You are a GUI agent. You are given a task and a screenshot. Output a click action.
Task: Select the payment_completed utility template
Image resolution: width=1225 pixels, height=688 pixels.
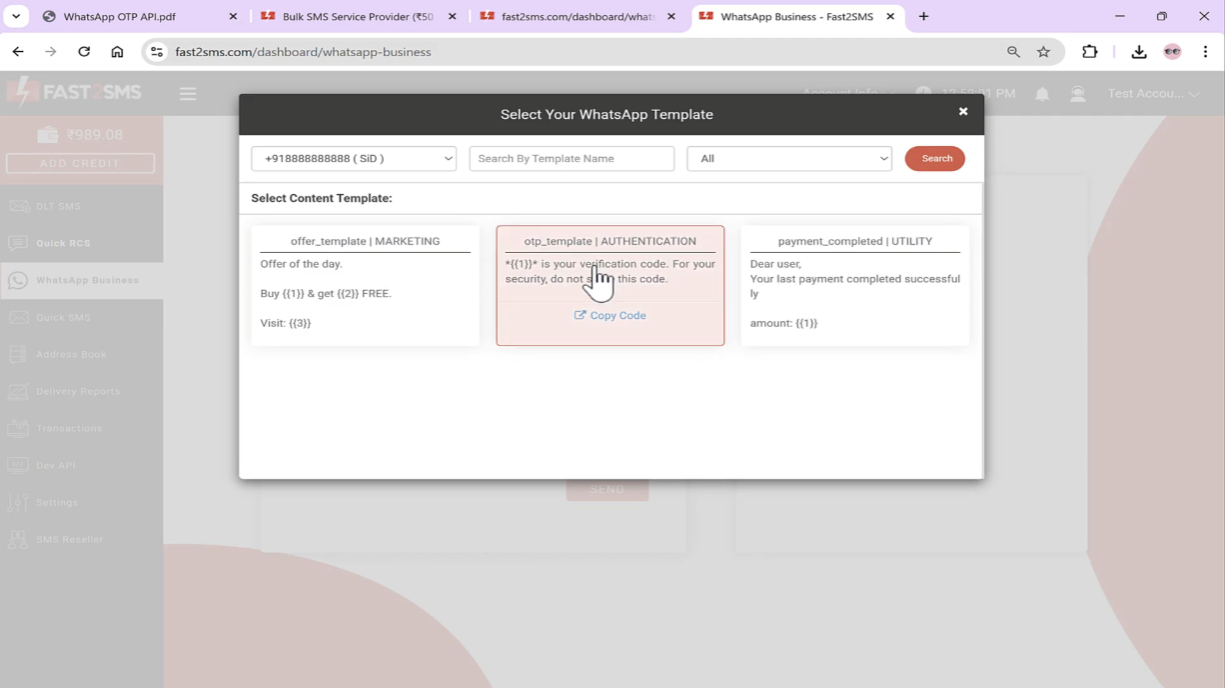pyautogui.click(x=855, y=285)
